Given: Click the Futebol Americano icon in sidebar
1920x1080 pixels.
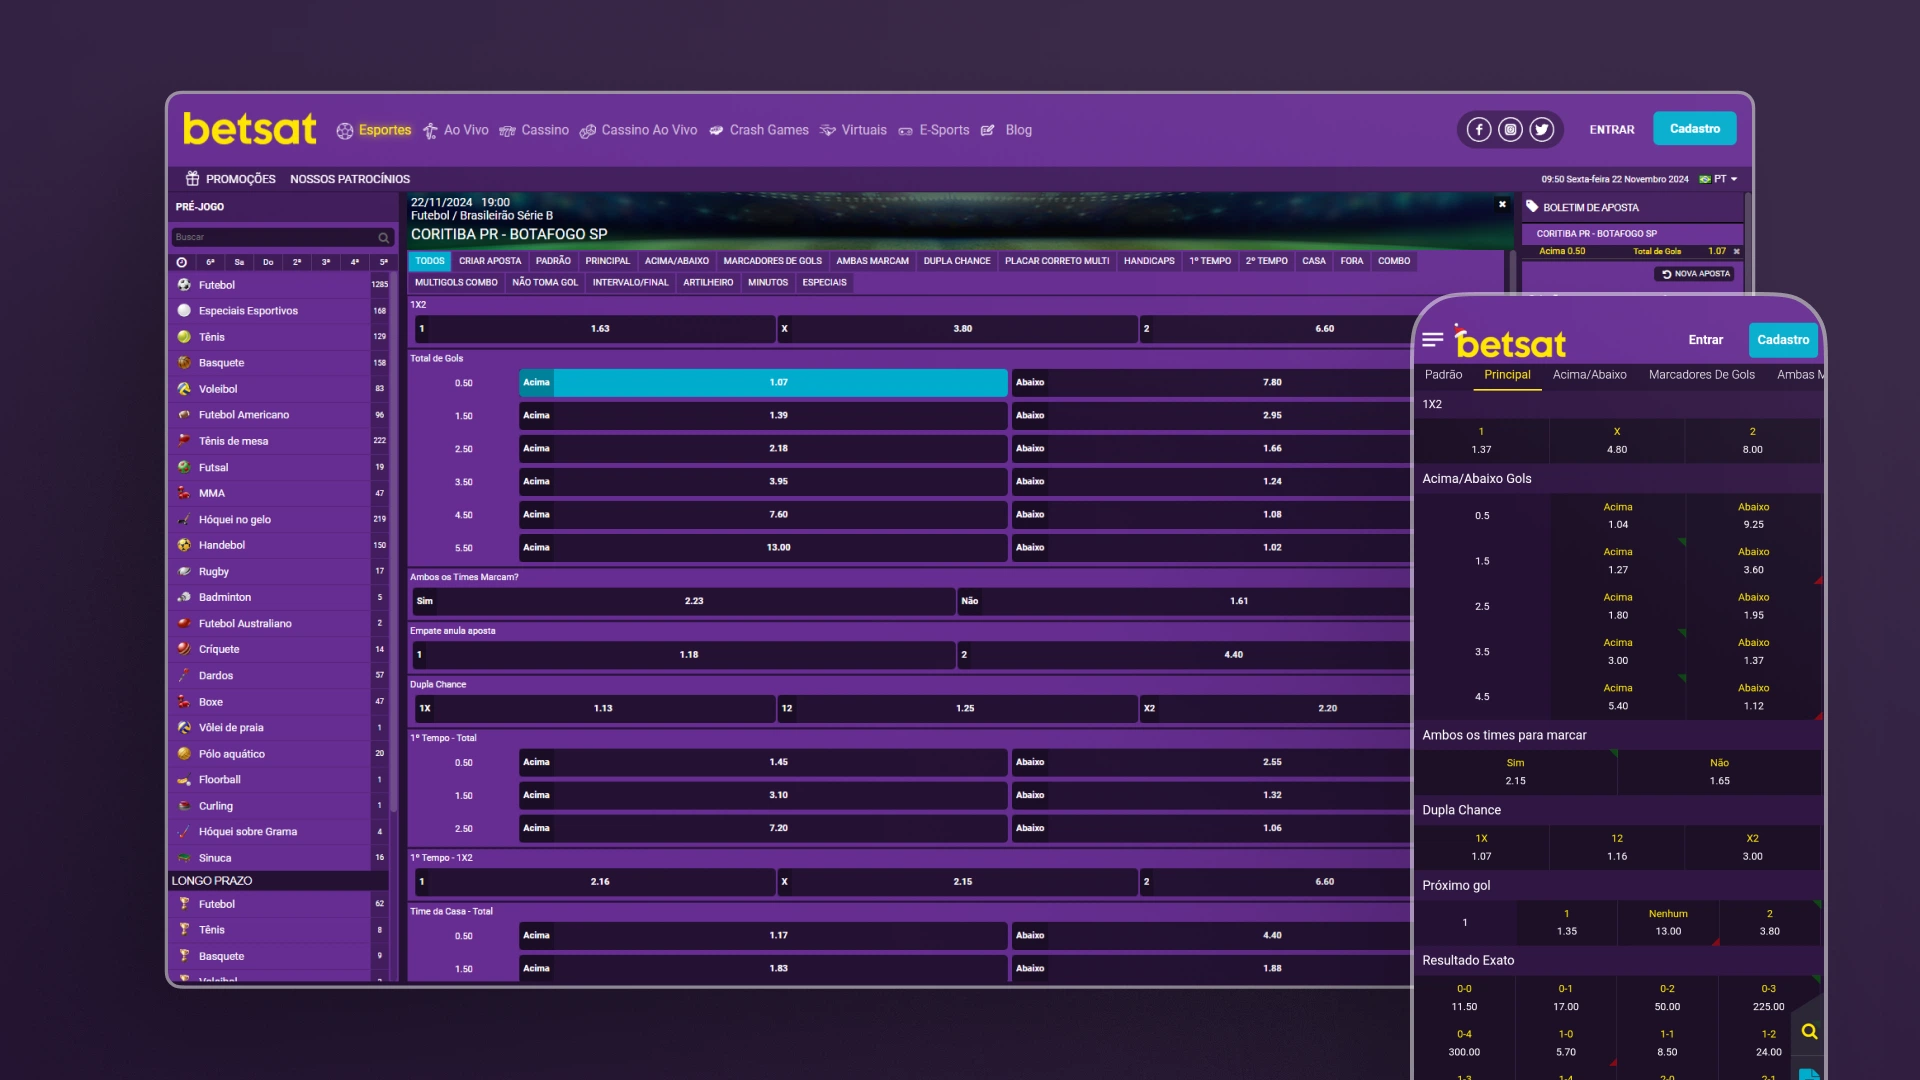Looking at the screenshot, I should pyautogui.click(x=184, y=415).
